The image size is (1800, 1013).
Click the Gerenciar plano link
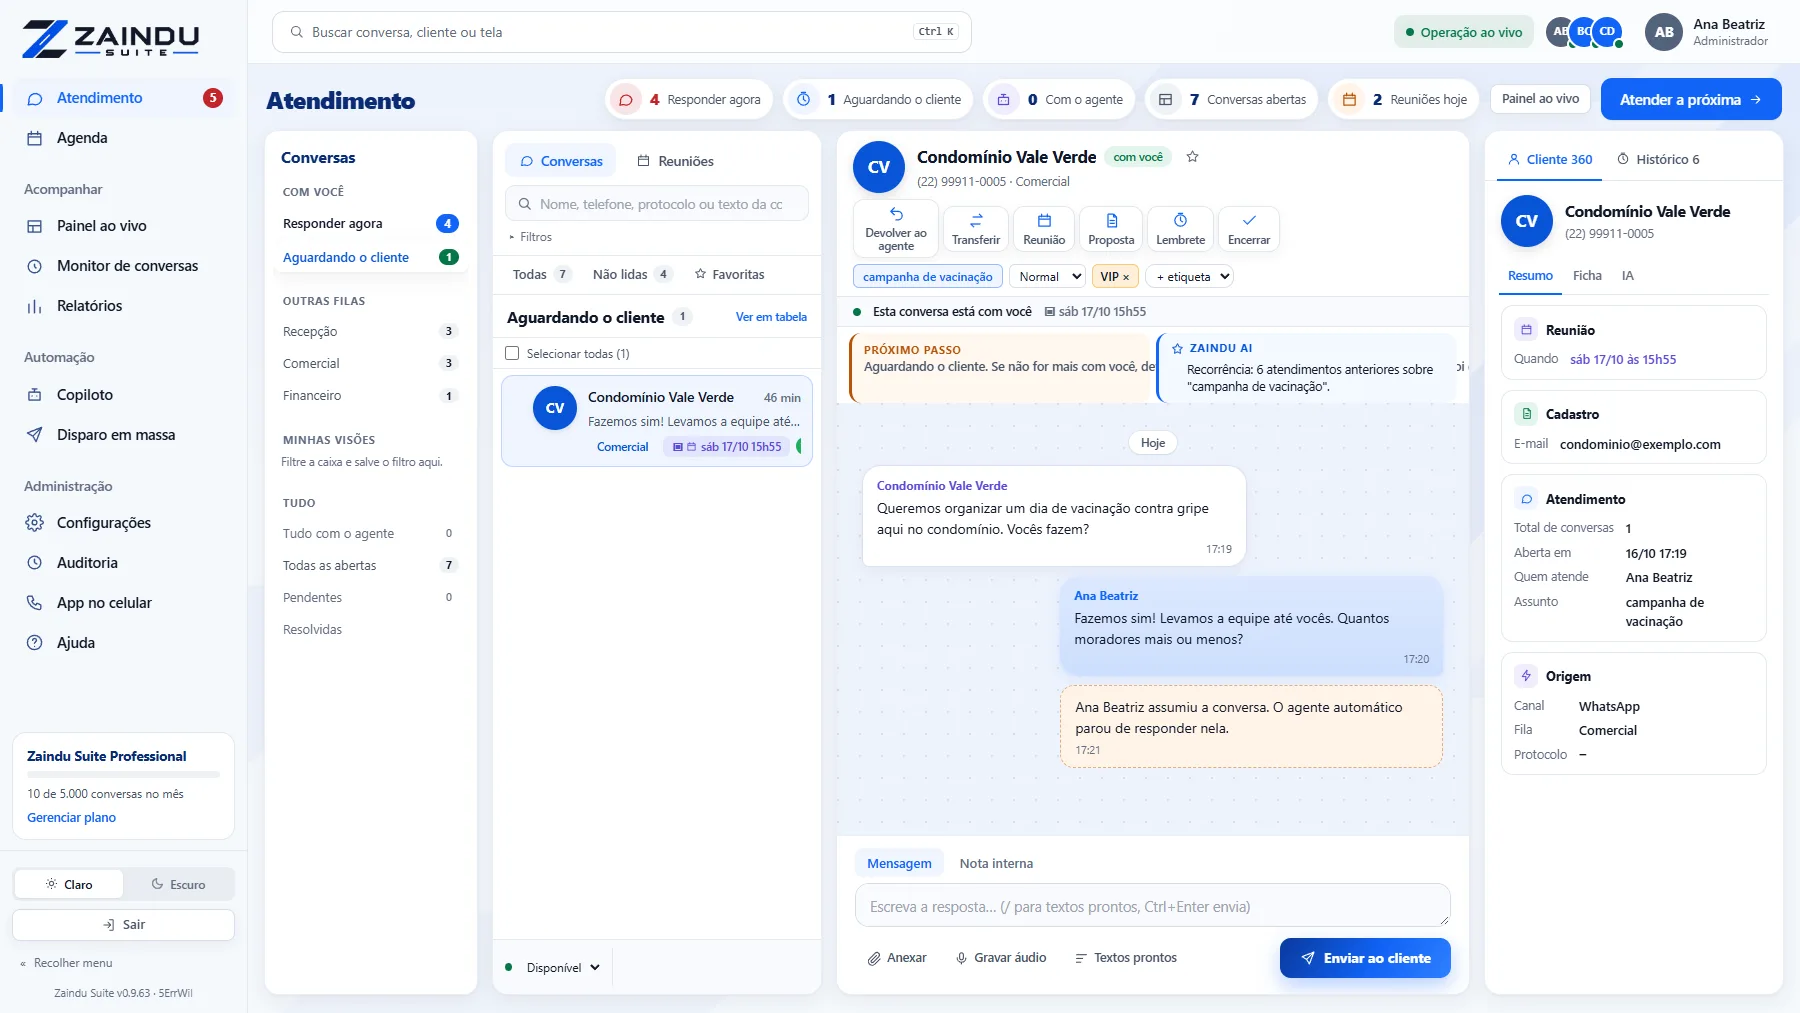pyautogui.click(x=71, y=818)
